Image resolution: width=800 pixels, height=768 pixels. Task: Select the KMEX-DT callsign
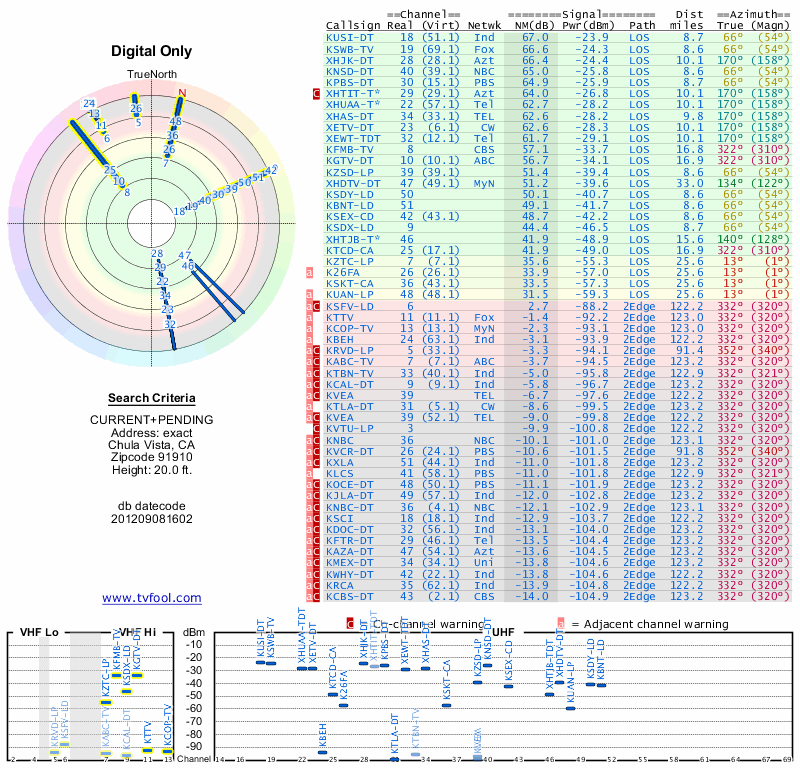point(349,563)
